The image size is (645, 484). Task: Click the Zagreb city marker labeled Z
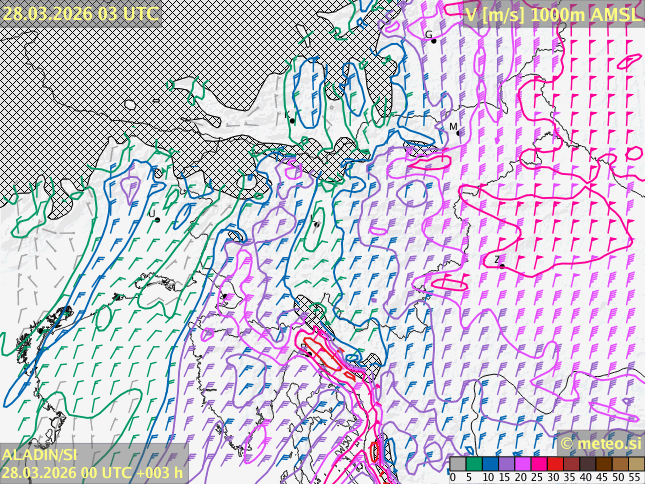click(x=502, y=266)
